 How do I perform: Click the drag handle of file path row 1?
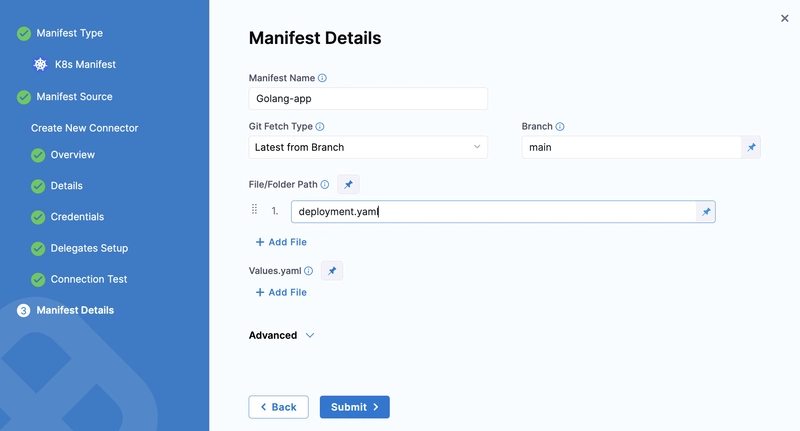pos(254,209)
